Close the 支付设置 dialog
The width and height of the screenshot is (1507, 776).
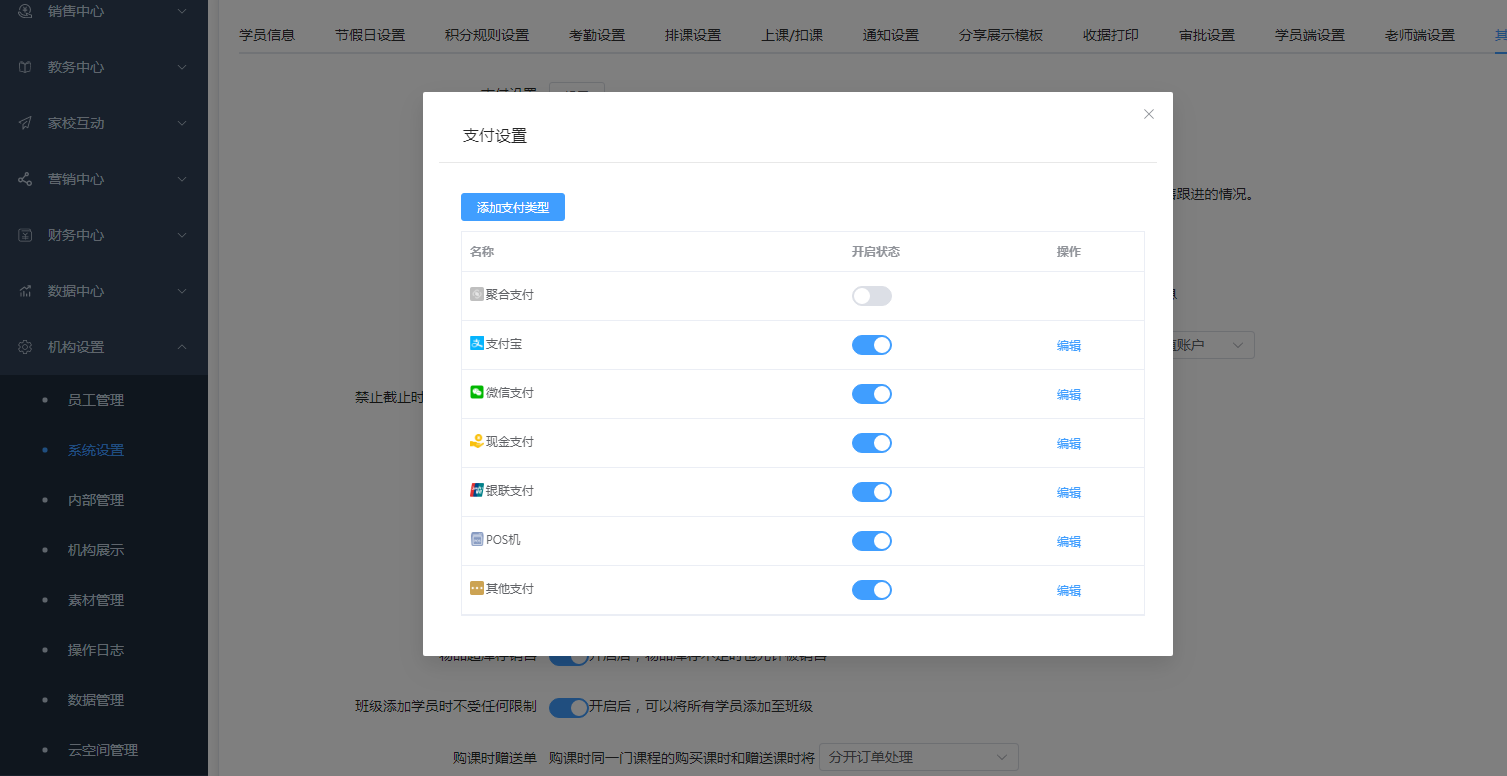pyautogui.click(x=1149, y=114)
